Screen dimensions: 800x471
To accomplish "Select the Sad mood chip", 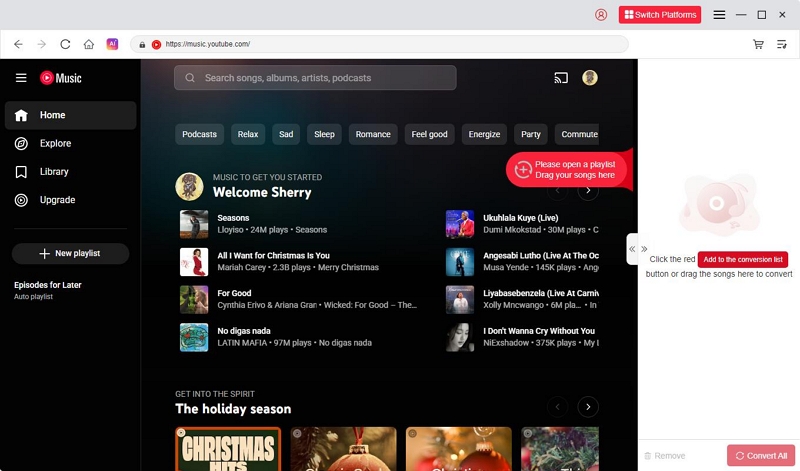I will coord(286,134).
